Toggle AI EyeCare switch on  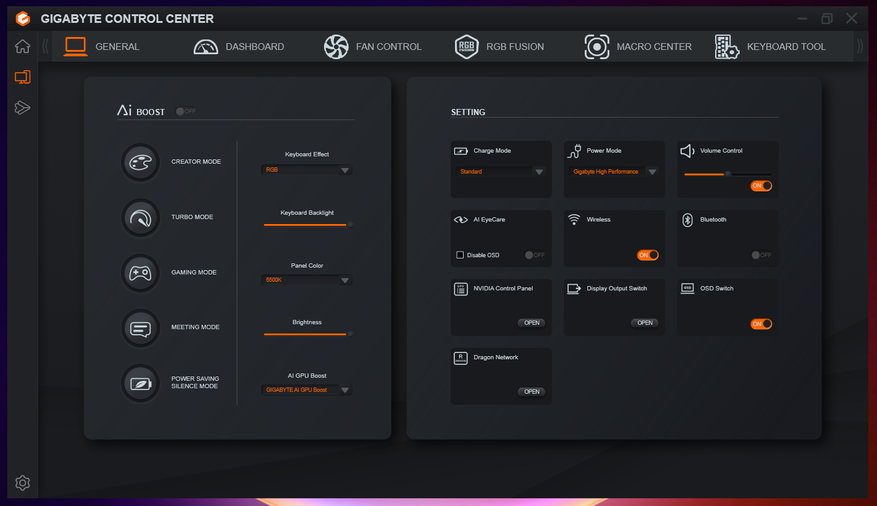tap(535, 255)
